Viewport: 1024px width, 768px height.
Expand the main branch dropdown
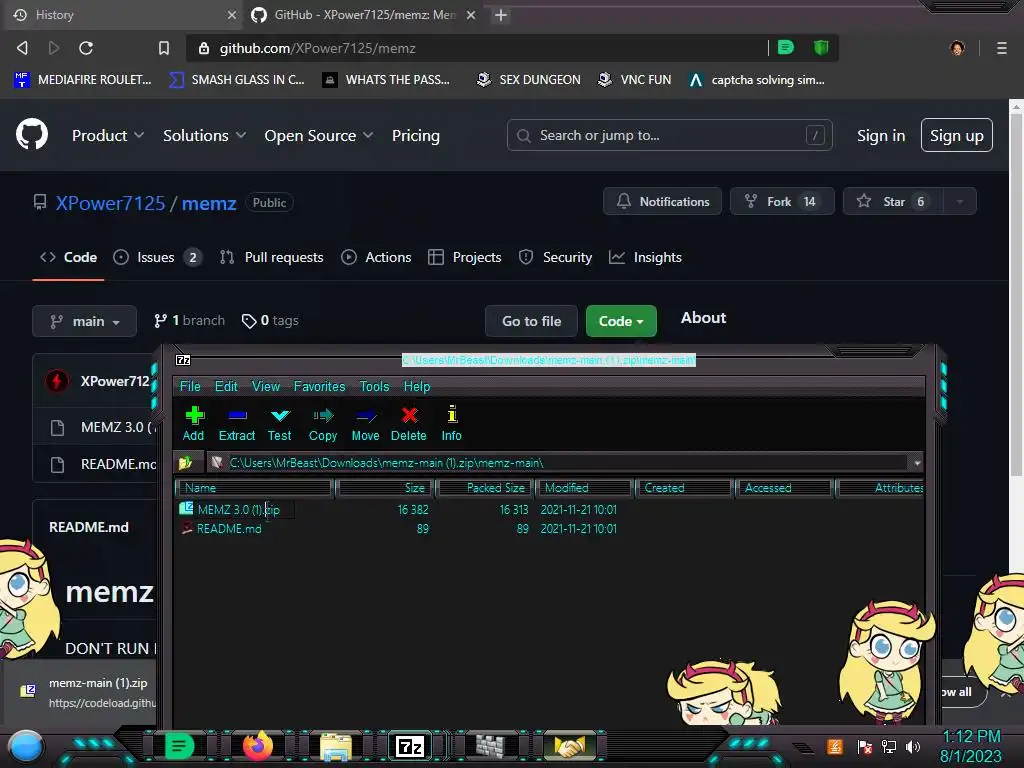point(84,321)
